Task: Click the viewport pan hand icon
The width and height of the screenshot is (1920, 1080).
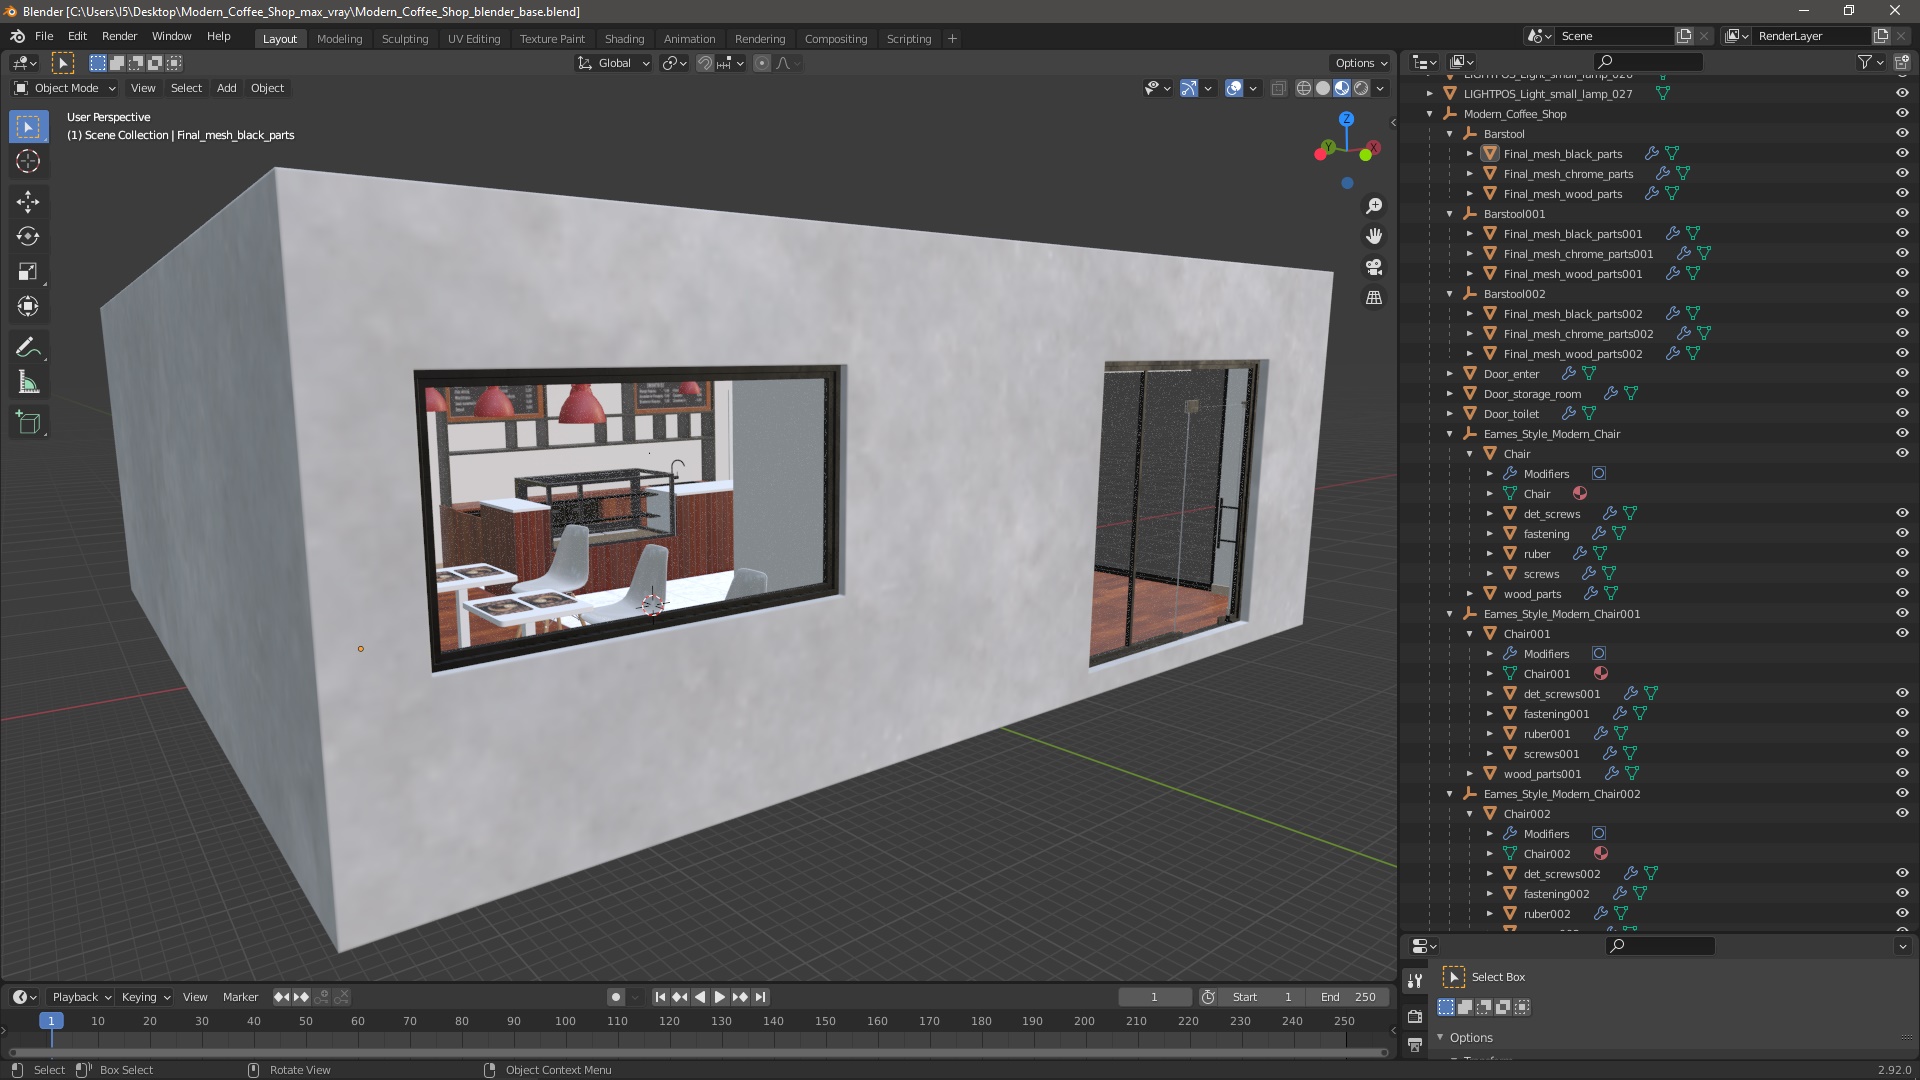Action: [1374, 236]
